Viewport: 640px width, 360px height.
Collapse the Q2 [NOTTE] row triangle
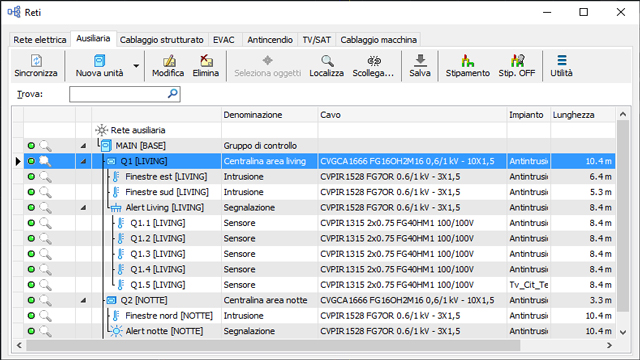coord(83,300)
